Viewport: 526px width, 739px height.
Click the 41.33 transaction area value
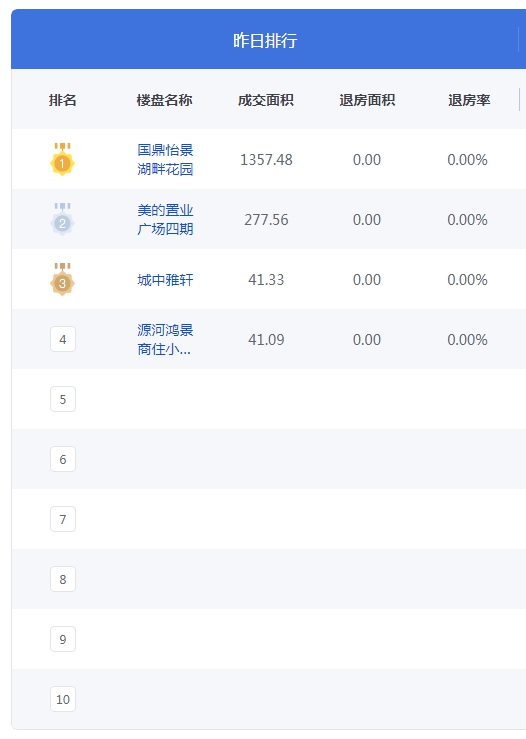tap(266, 279)
